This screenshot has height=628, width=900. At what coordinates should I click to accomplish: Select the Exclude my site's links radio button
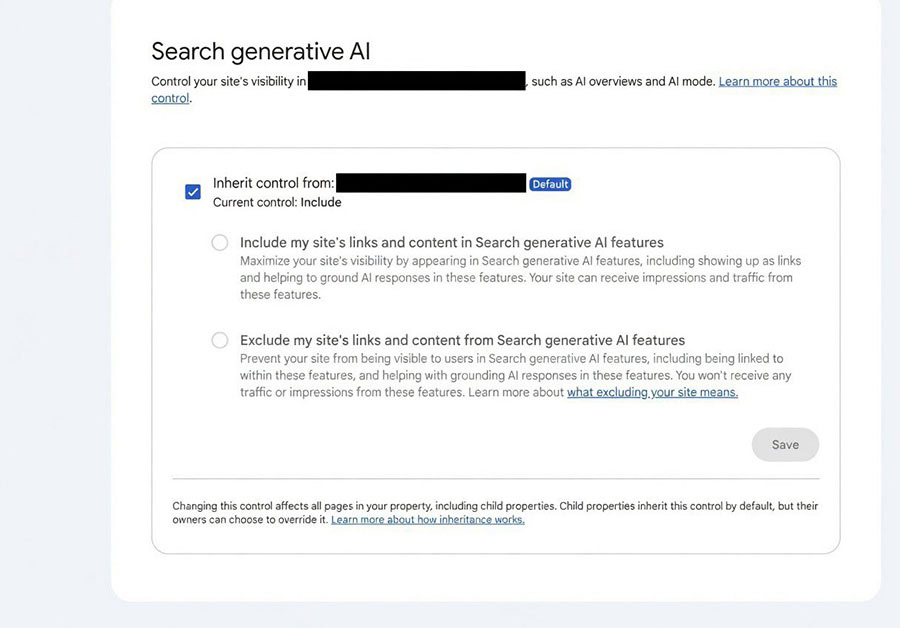tap(220, 340)
